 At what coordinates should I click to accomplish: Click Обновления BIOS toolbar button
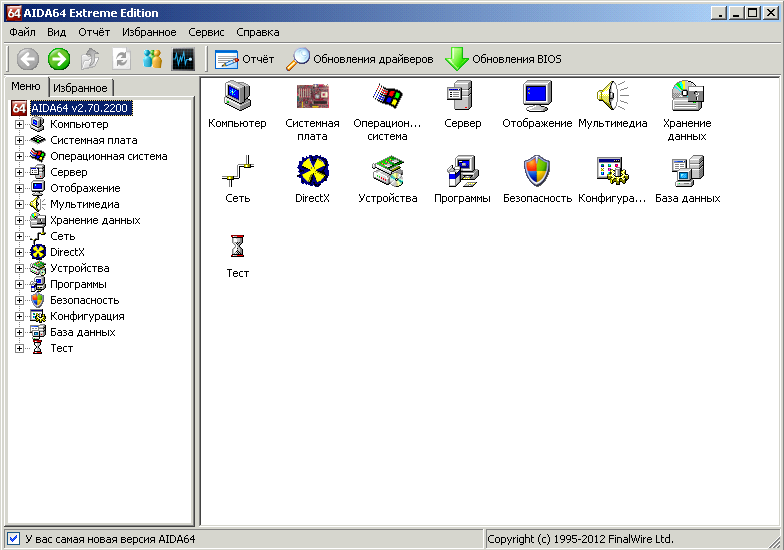(504, 59)
